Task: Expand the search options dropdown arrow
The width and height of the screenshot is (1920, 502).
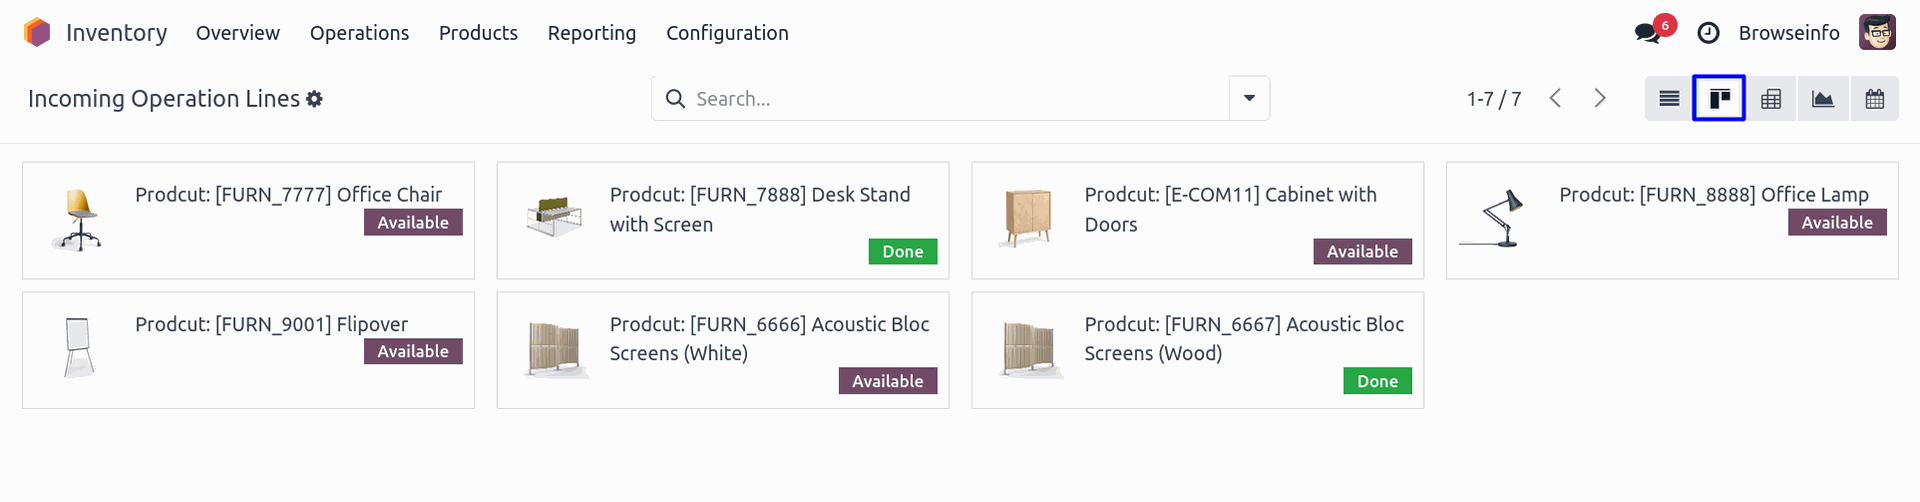Action: (x=1249, y=98)
